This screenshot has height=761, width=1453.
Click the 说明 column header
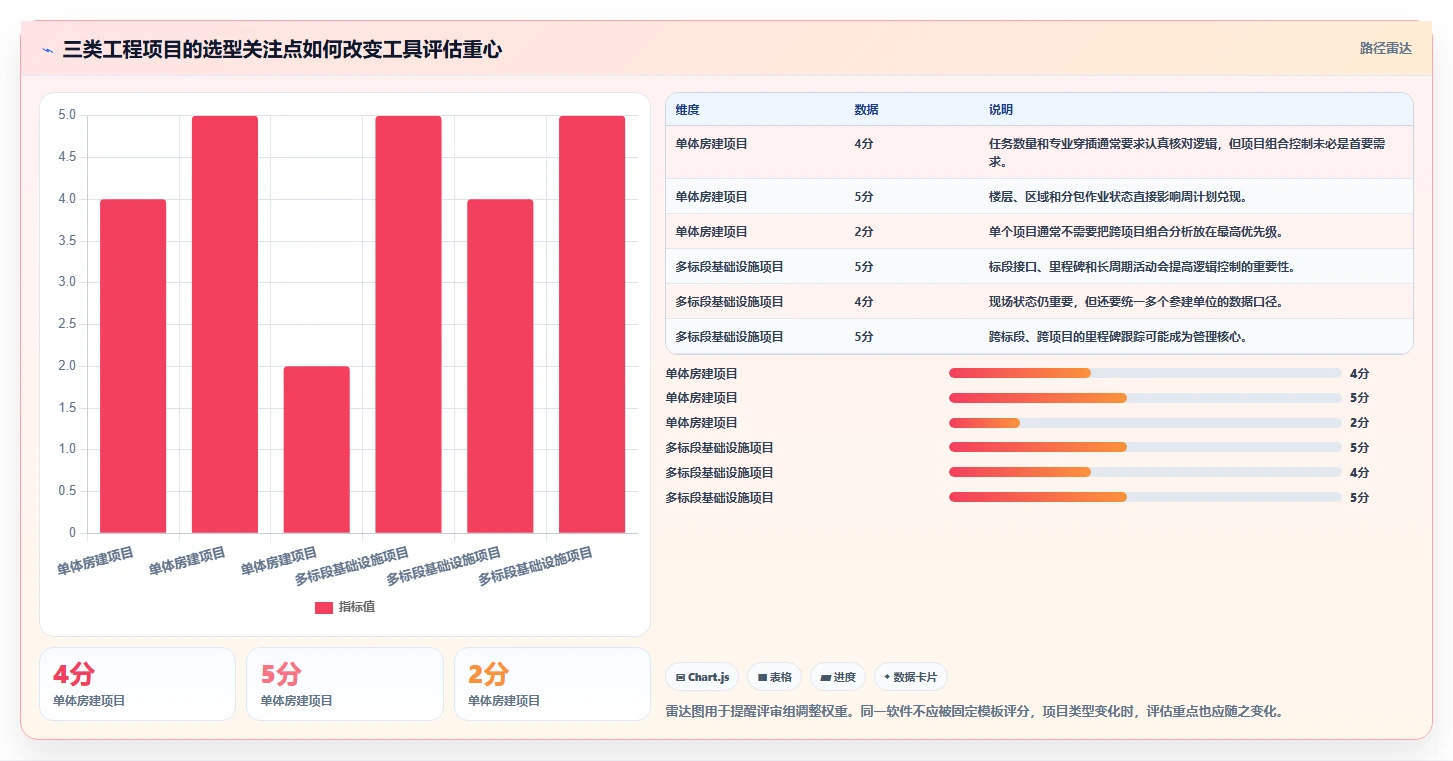[x=1001, y=110]
